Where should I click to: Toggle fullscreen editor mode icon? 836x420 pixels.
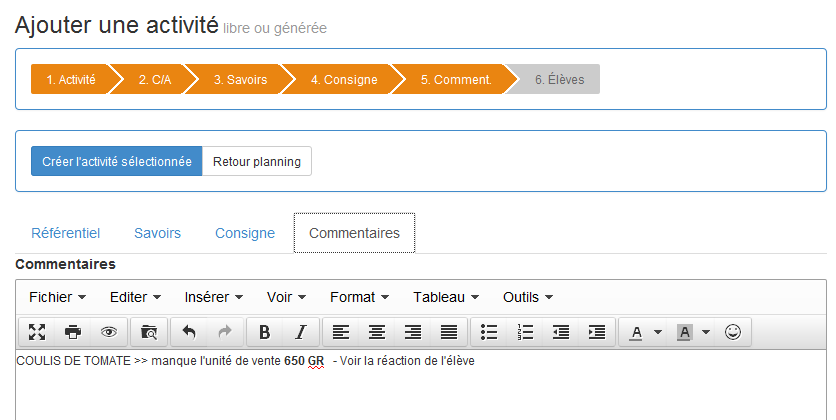coord(37,332)
